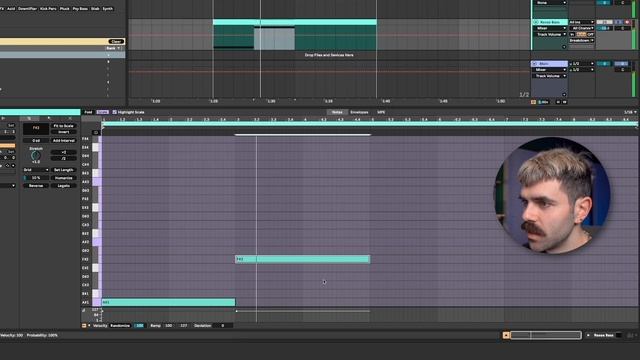This screenshot has height=360, width=640.
Task: Click the humanize amount 50% field
Action: pos(36,178)
